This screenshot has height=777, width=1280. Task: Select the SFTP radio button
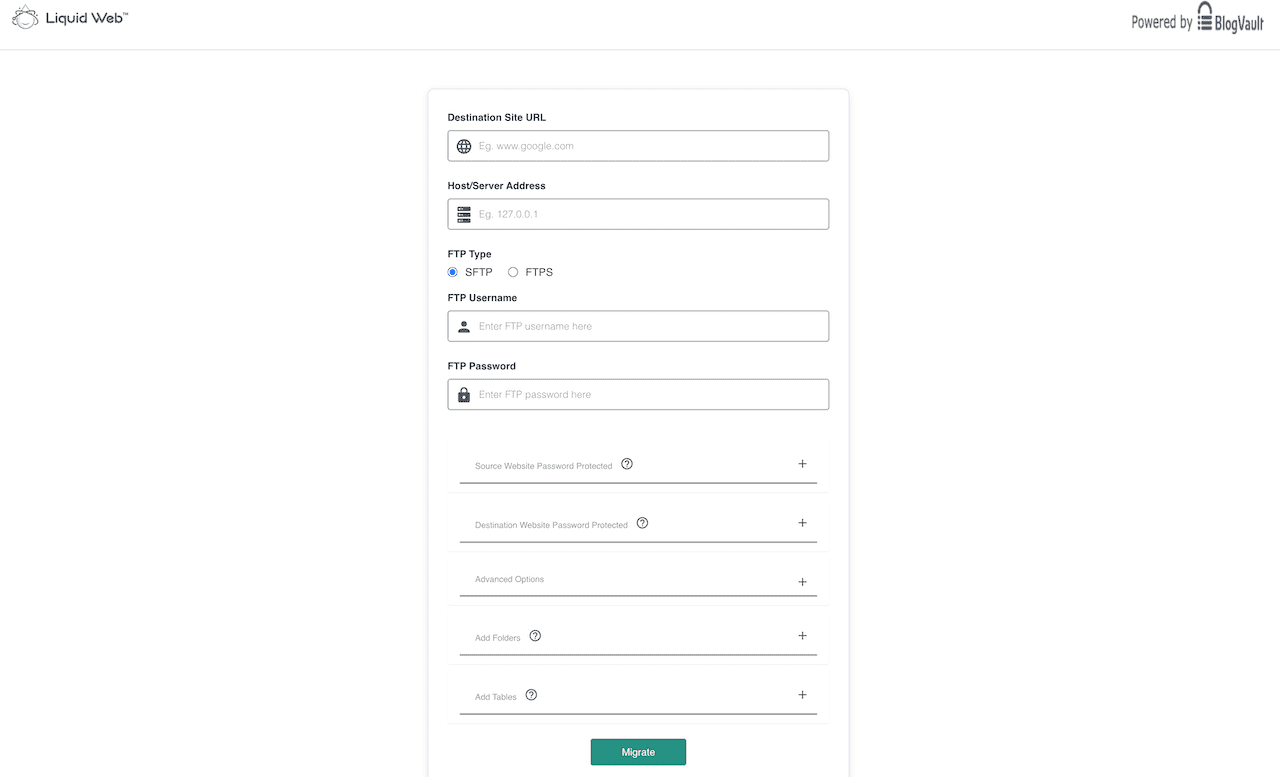pos(452,271)
